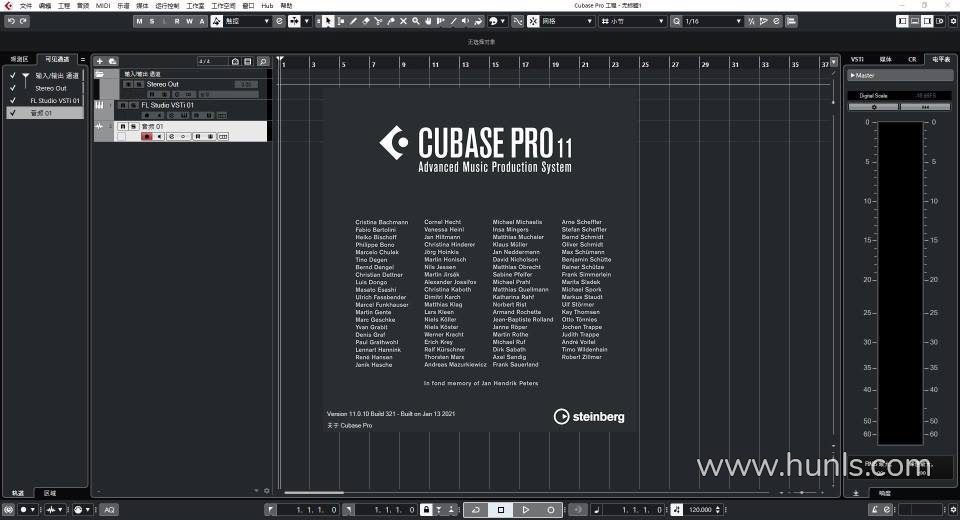Screen dimensions: 960x520
Task: Uncheck Stereo Out visibility checkmark
Action: pyautogui.click(x=13, y=88)
